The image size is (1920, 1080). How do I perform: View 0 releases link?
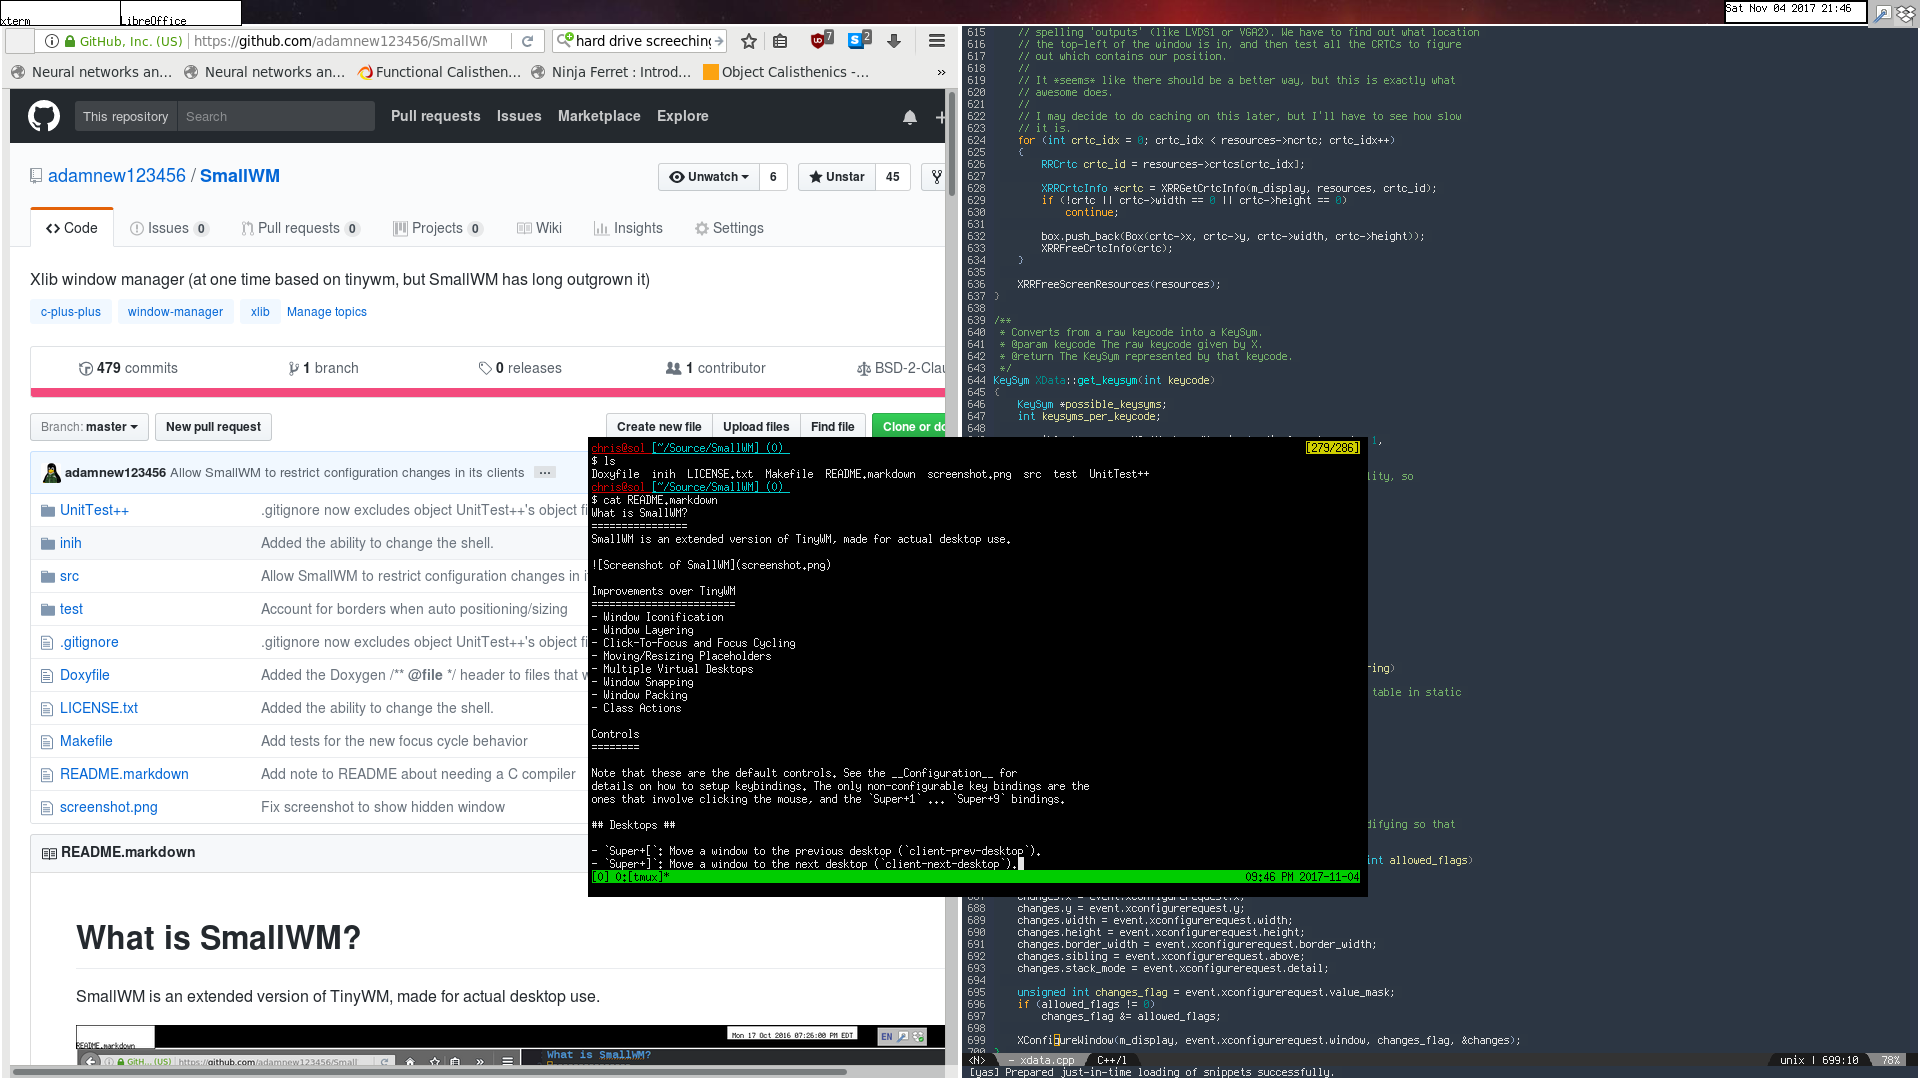(520, 368)
